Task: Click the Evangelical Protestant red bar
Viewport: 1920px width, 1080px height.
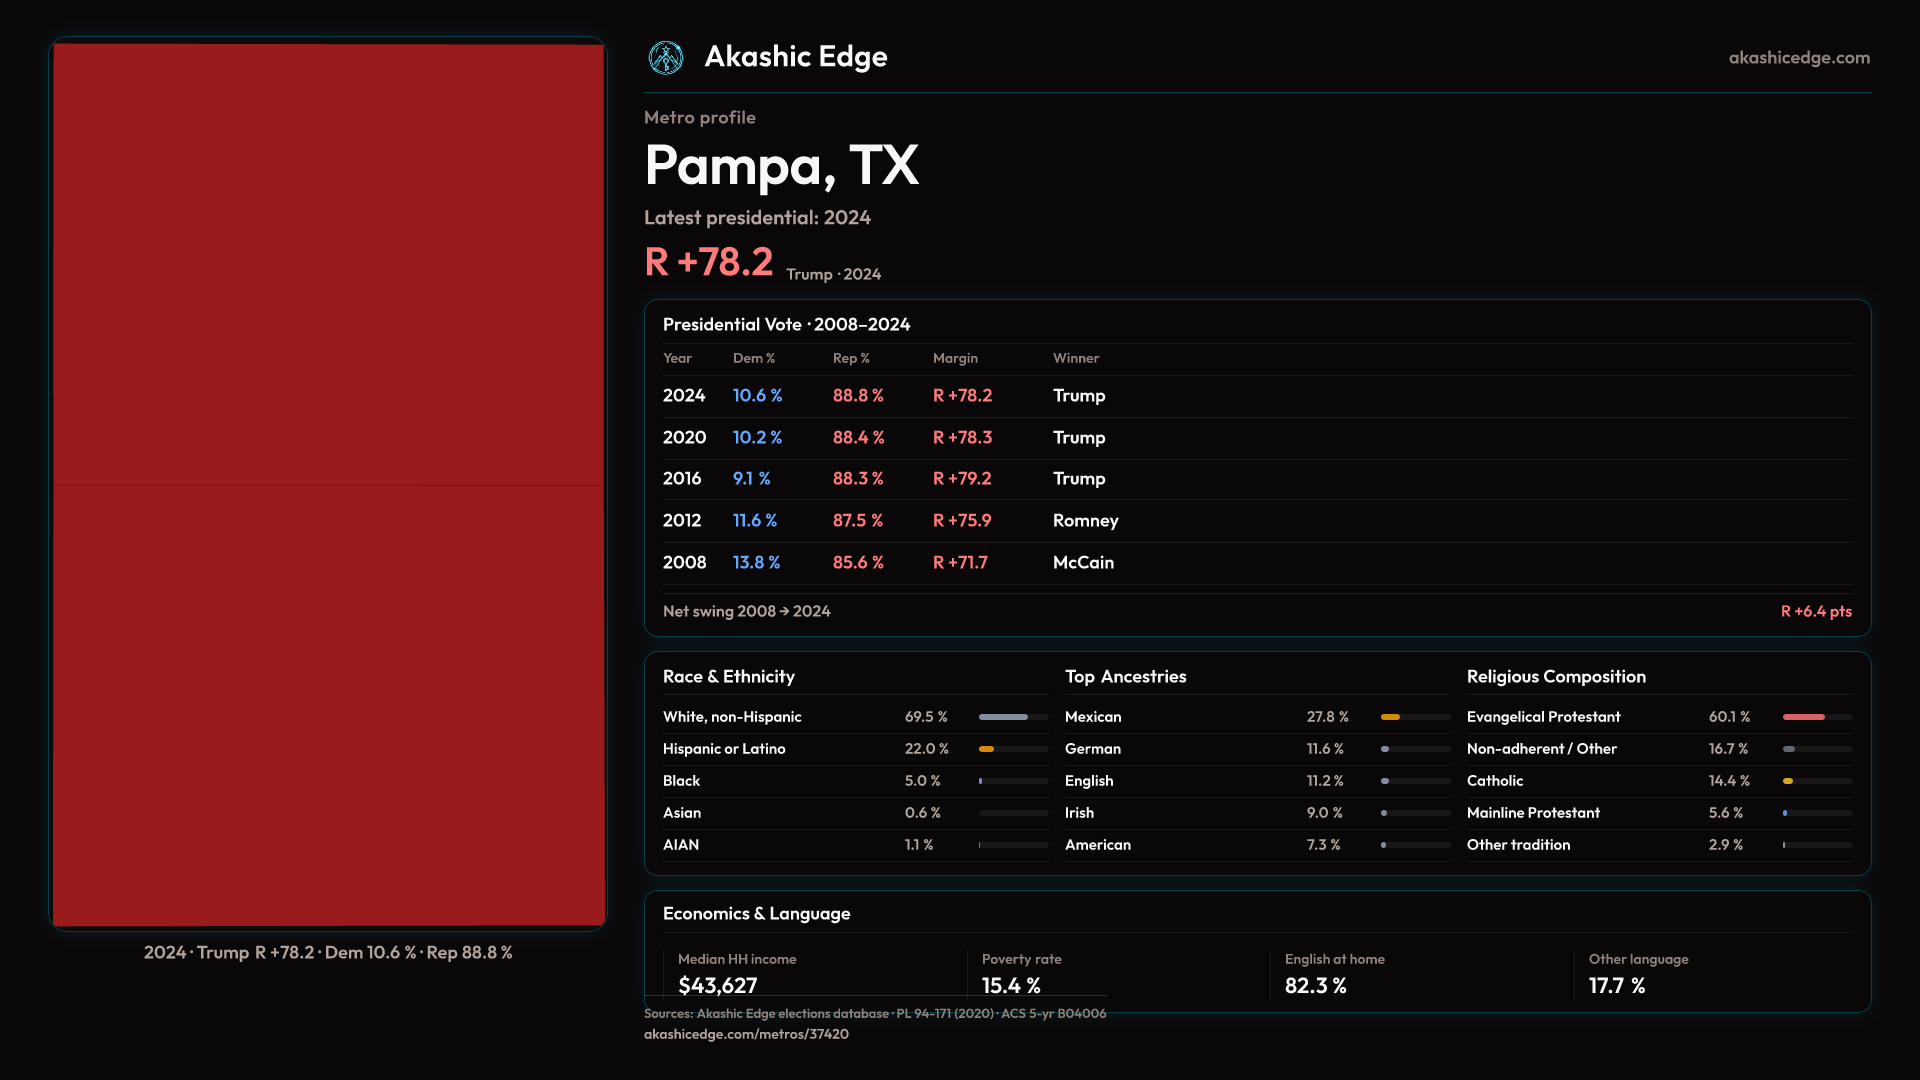Action: (x=1804, y=717)
